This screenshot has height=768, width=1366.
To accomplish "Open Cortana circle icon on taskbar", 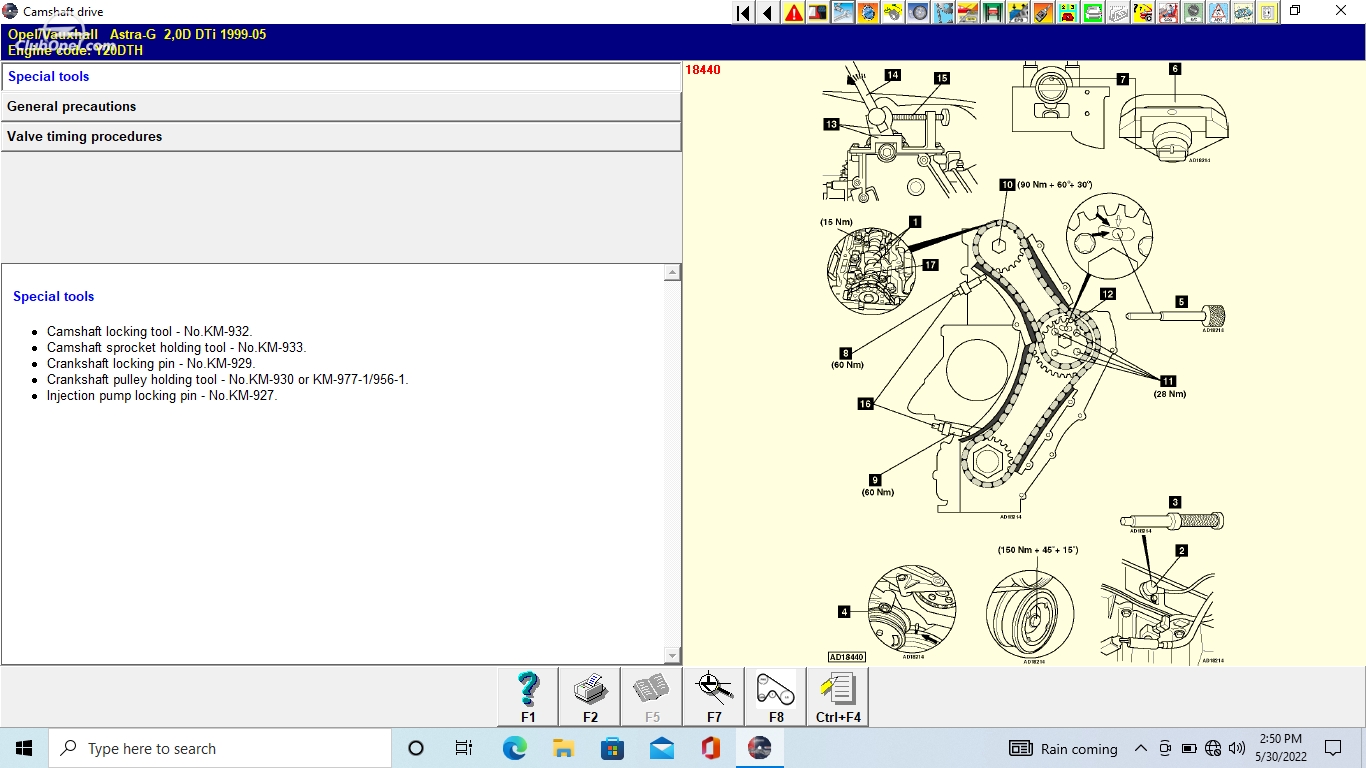I will (x=416, y=748).
